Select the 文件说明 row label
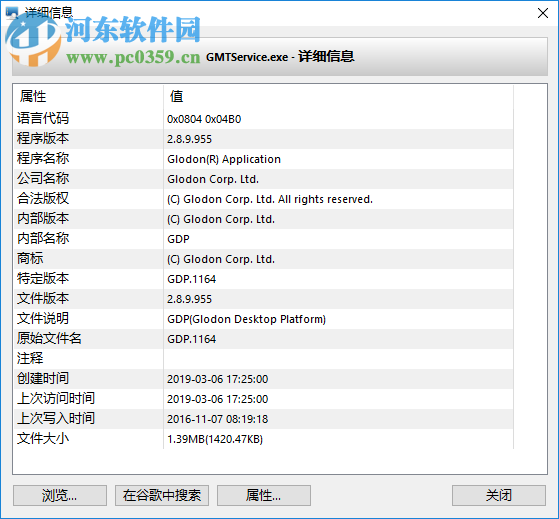The height and width of the screenshot is (519, 559). tap(43, 318)
